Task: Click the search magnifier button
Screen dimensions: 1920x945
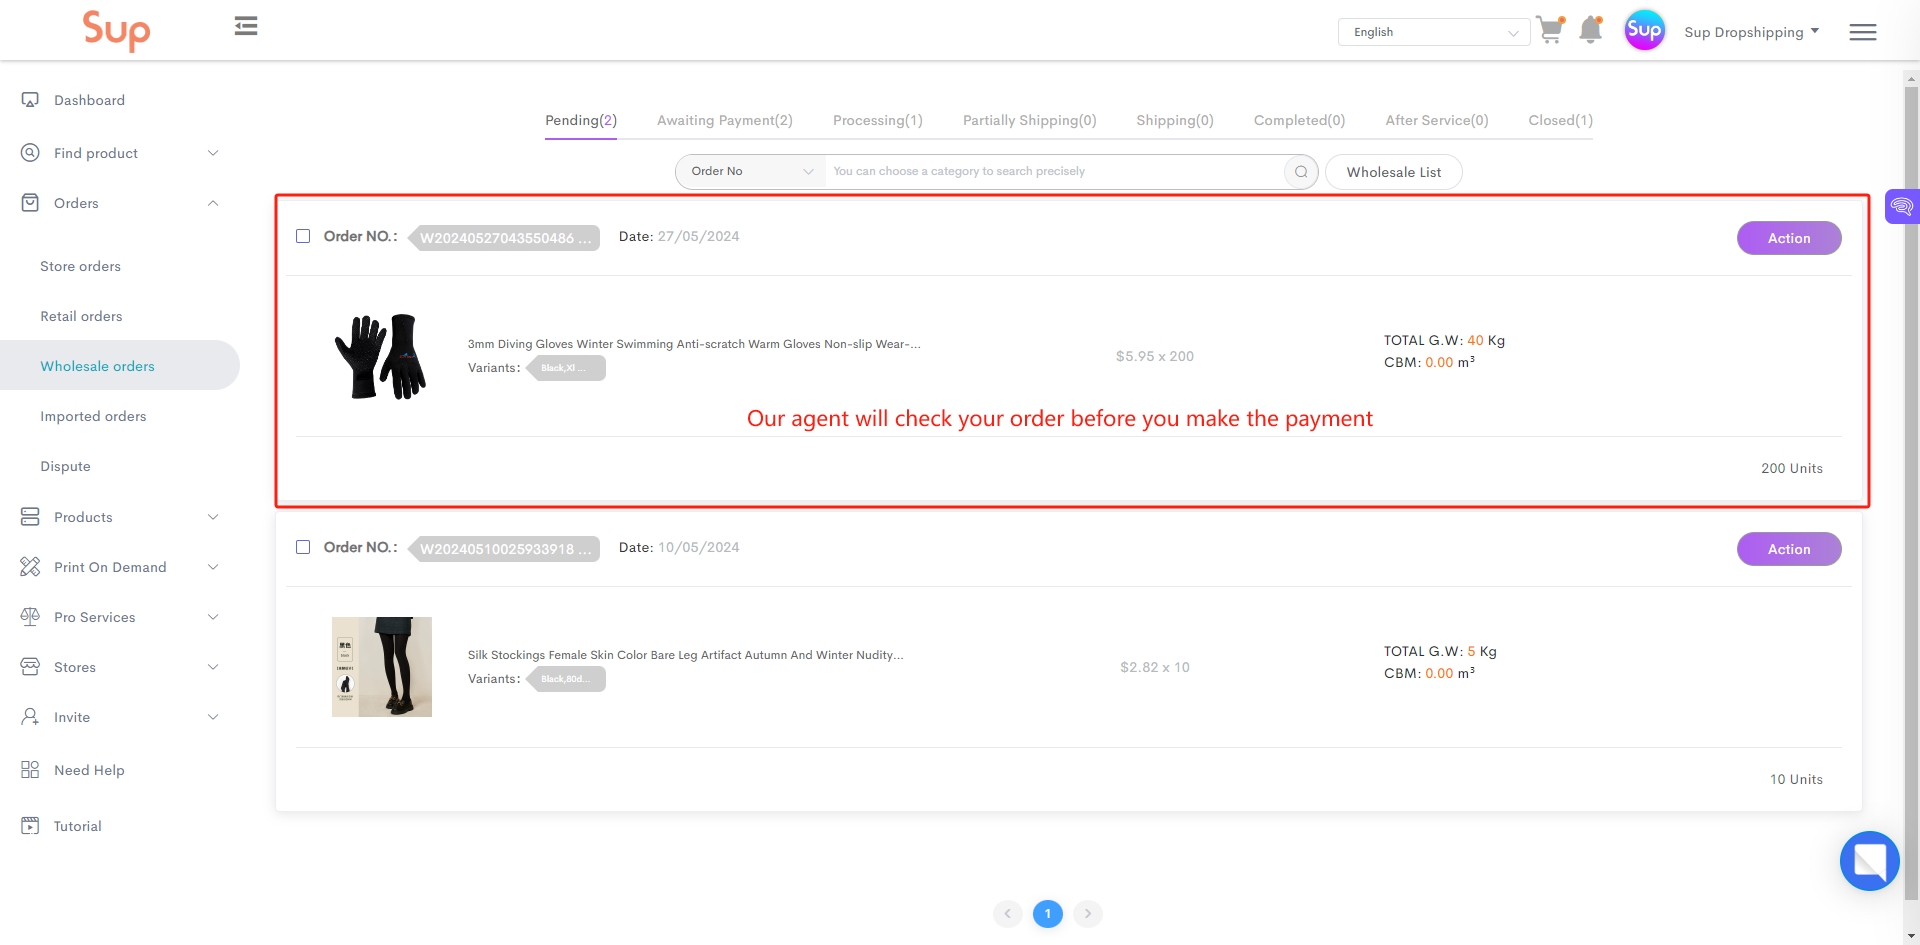Action: point(1301,172)
